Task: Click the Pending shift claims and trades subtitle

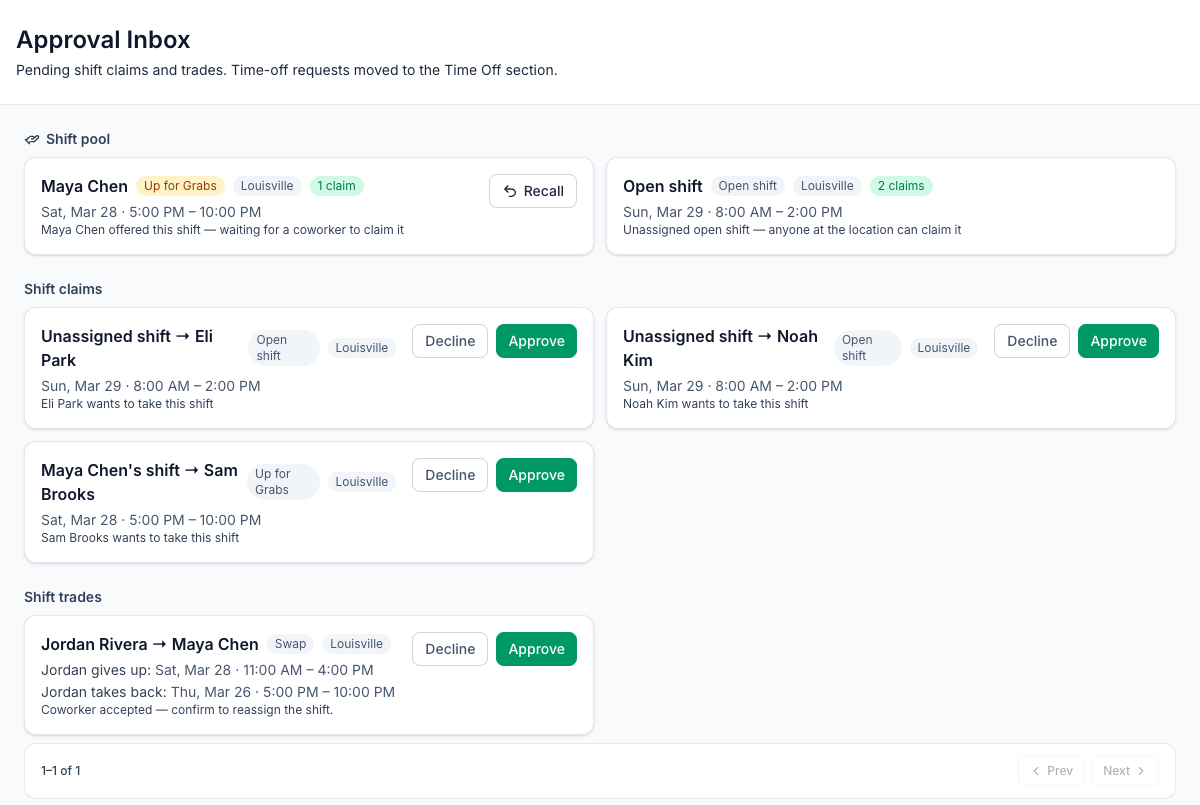Action: coord(286,70)
